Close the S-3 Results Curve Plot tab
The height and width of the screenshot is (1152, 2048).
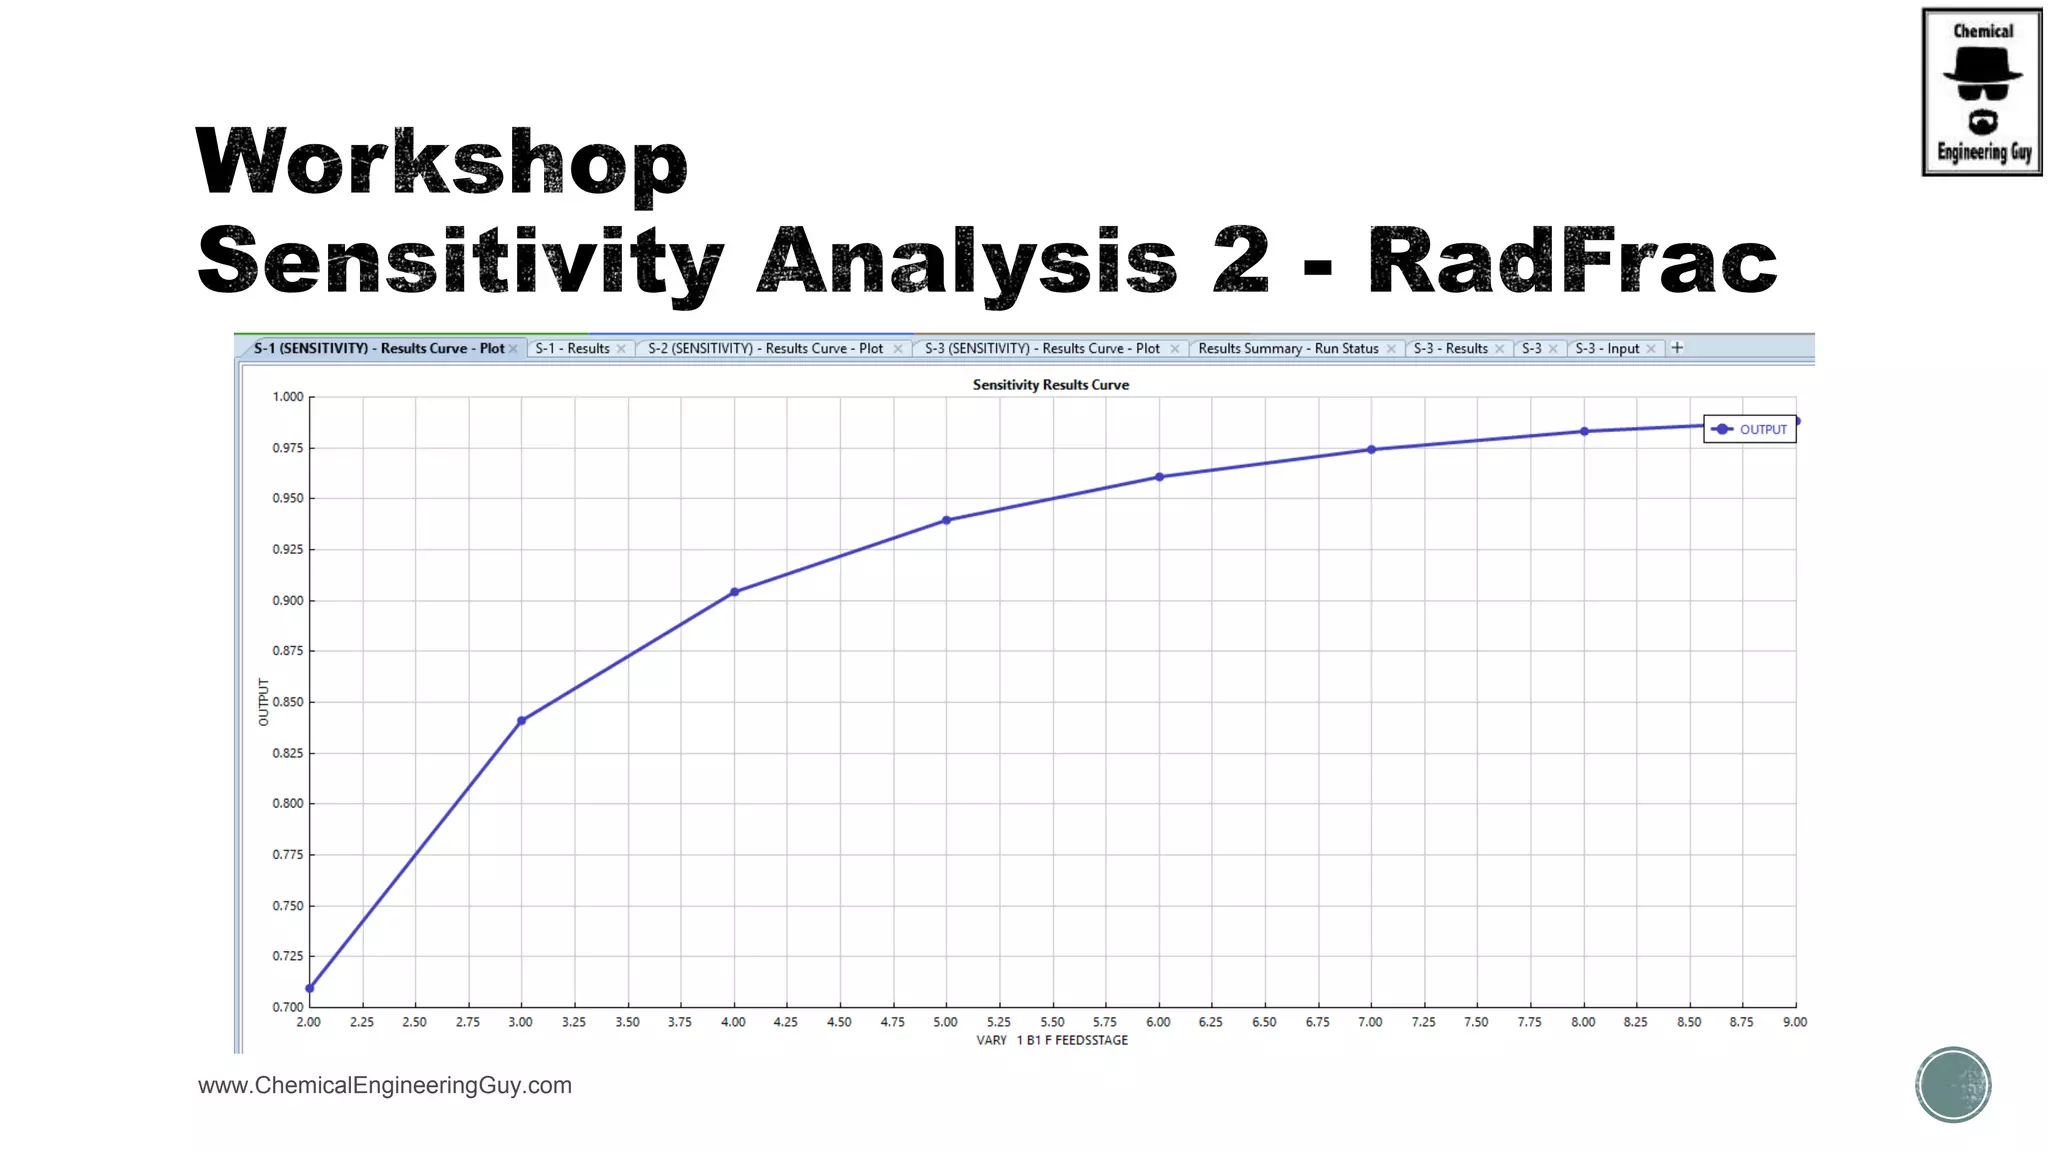(x=1174, y=349)
